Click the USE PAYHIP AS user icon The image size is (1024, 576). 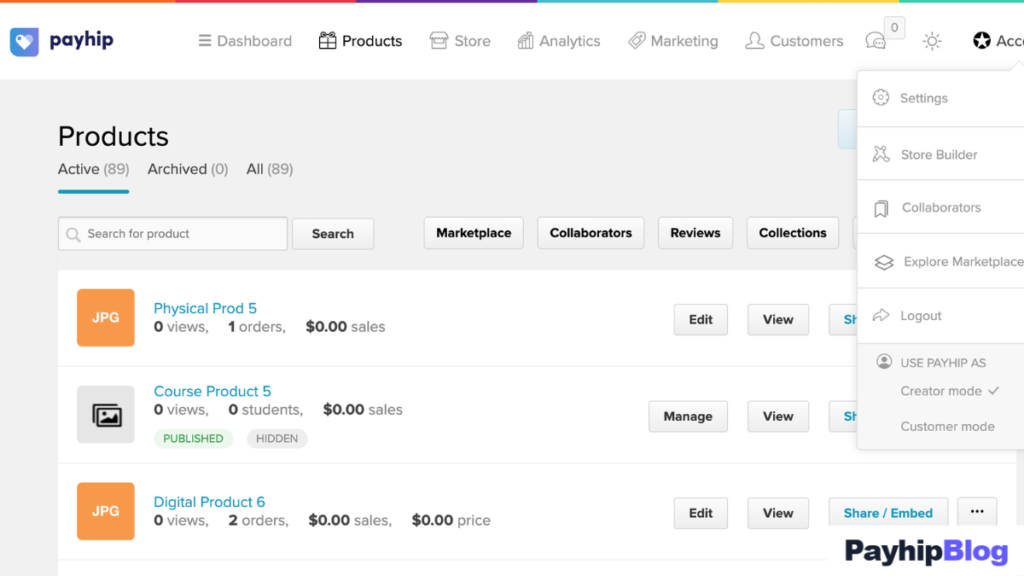point(884,362)
